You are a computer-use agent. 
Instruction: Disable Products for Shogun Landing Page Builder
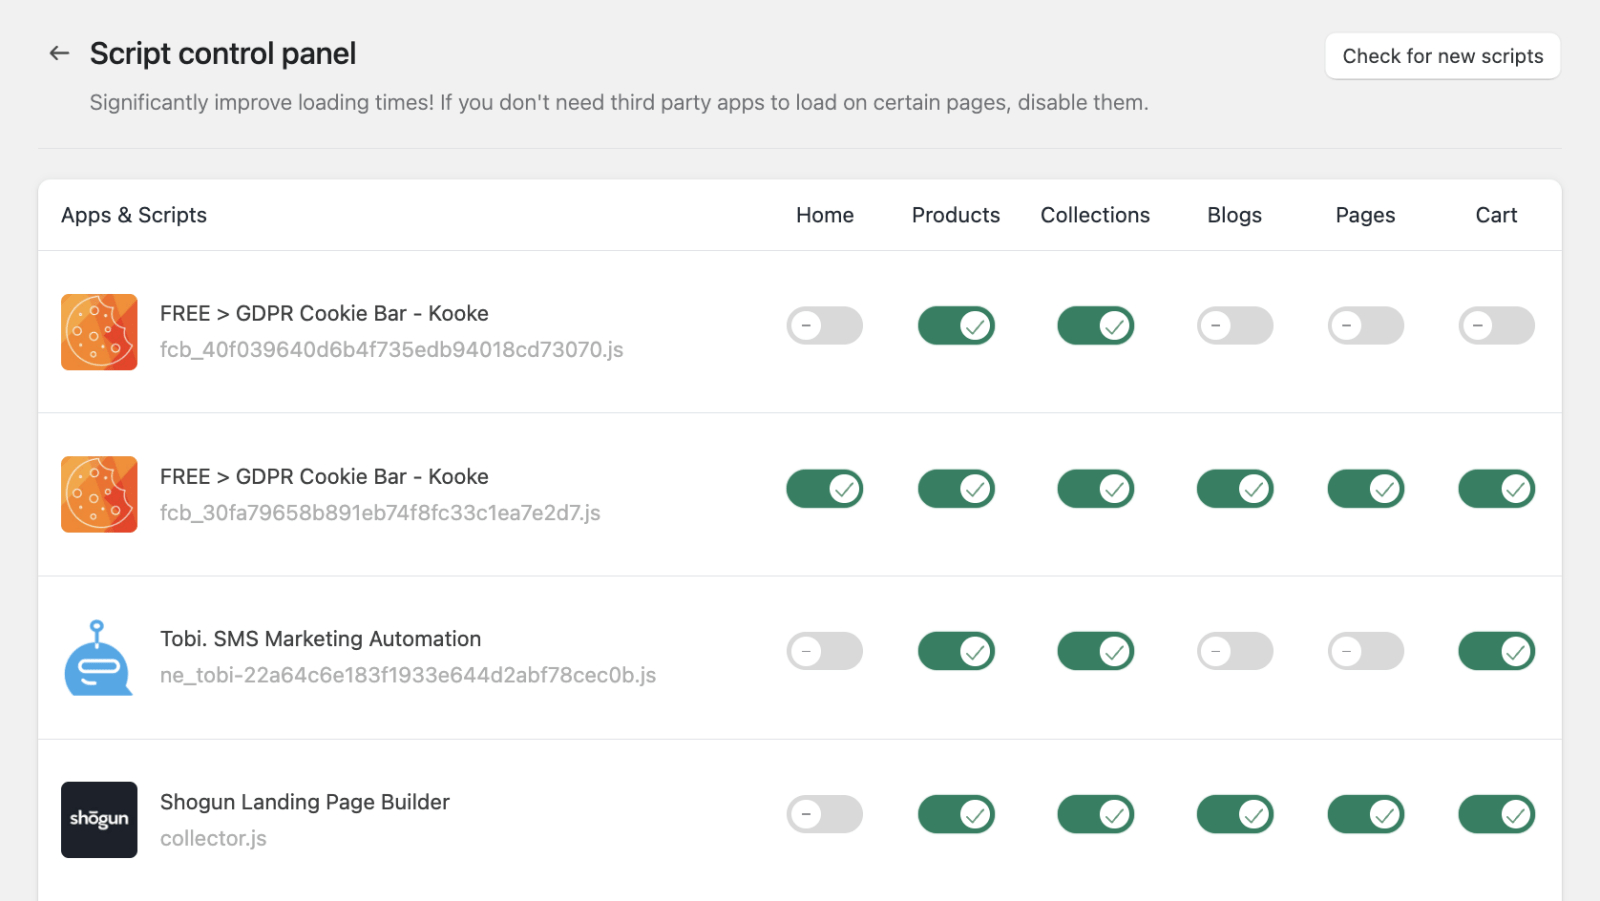coord(956,814)
